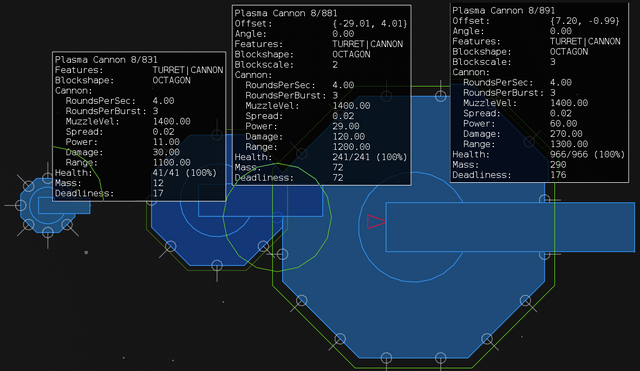Click the green range circle outline
The width and height of the screenshot is (640, 371).
277,217
